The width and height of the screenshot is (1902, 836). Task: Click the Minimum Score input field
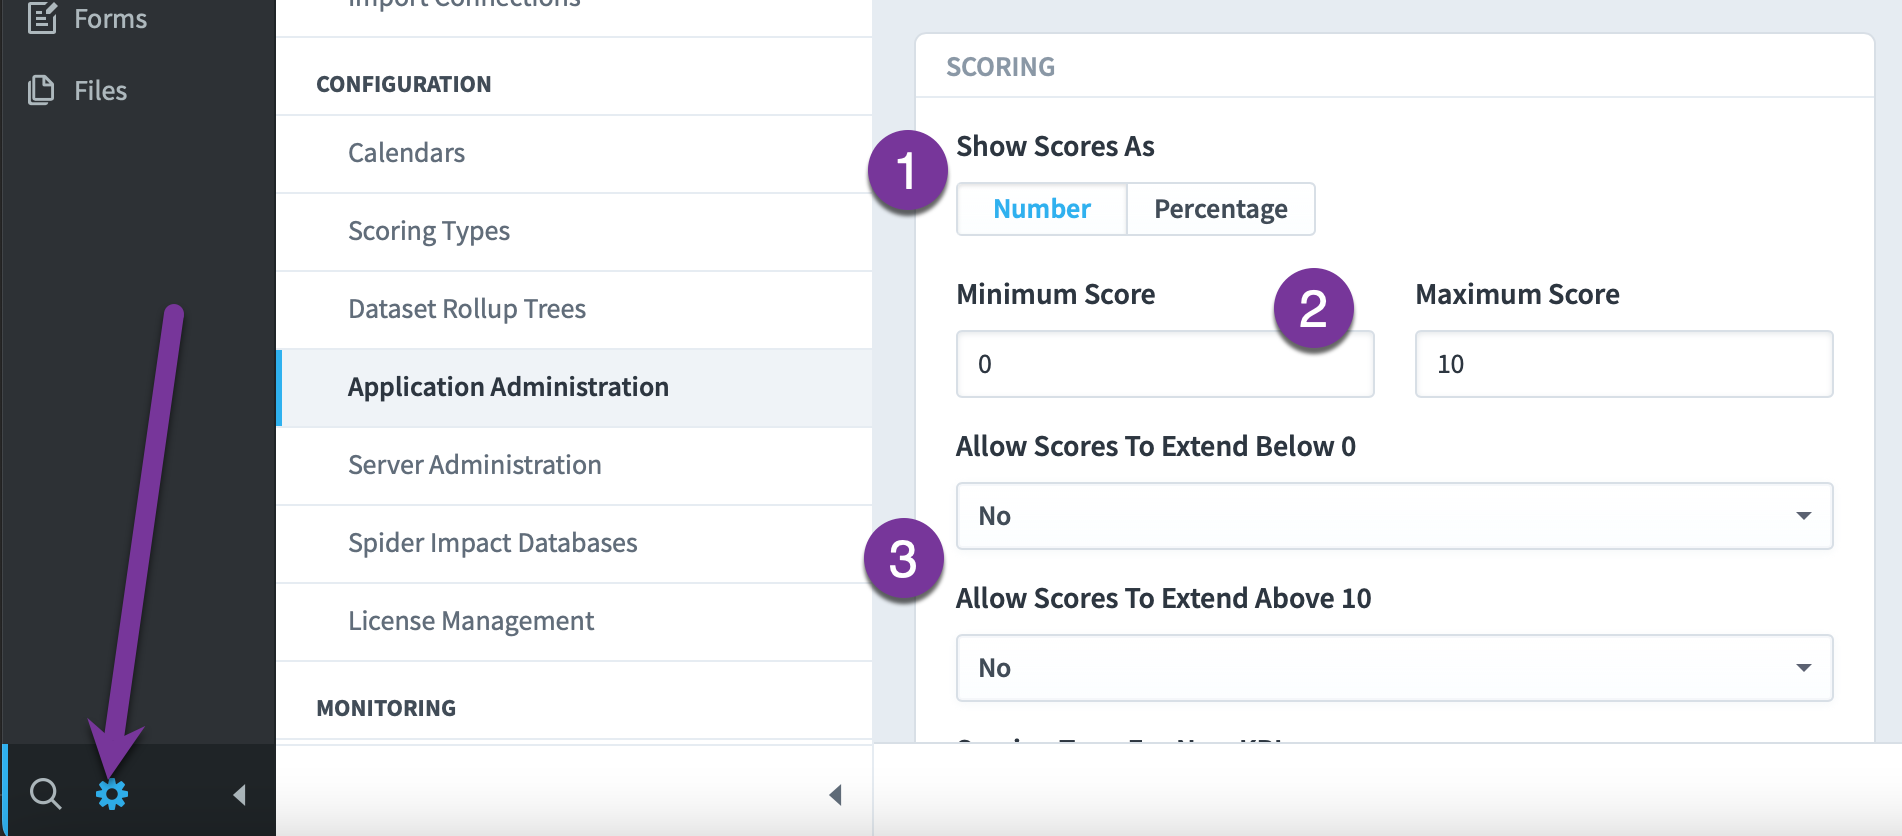1165,364
